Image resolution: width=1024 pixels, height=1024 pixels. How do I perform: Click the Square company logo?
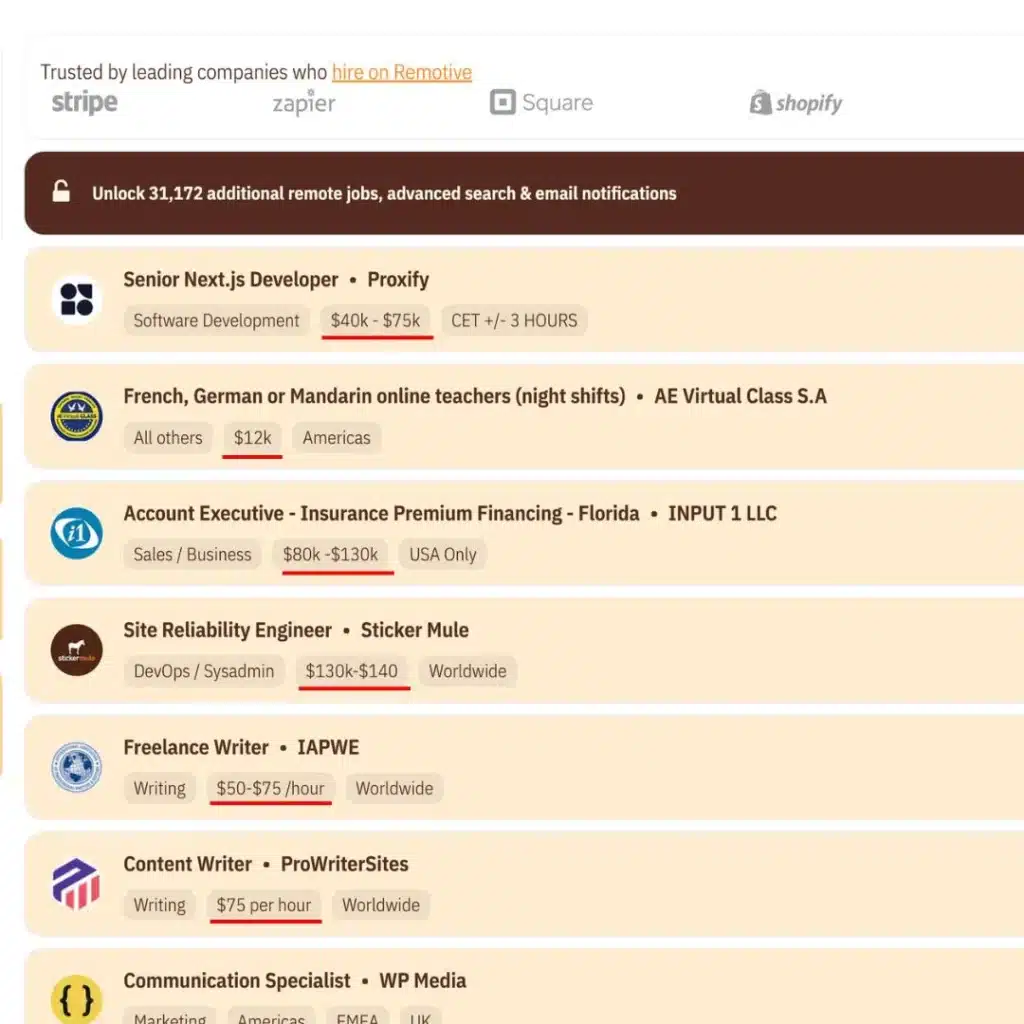(x=541, y=102)
